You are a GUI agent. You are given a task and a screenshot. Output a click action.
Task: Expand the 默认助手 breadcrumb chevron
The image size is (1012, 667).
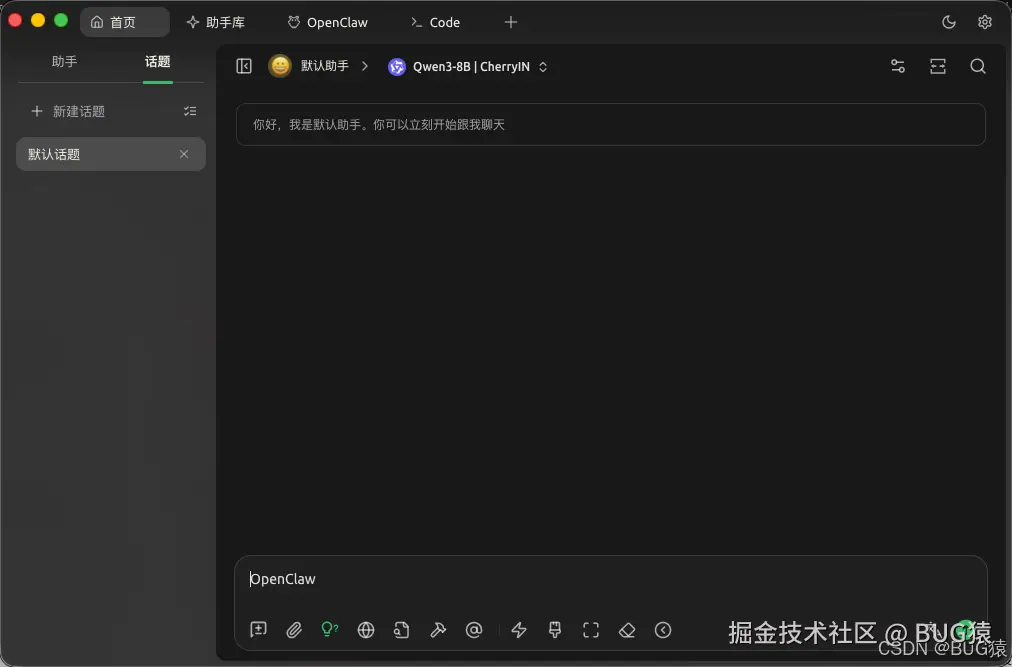364,66
